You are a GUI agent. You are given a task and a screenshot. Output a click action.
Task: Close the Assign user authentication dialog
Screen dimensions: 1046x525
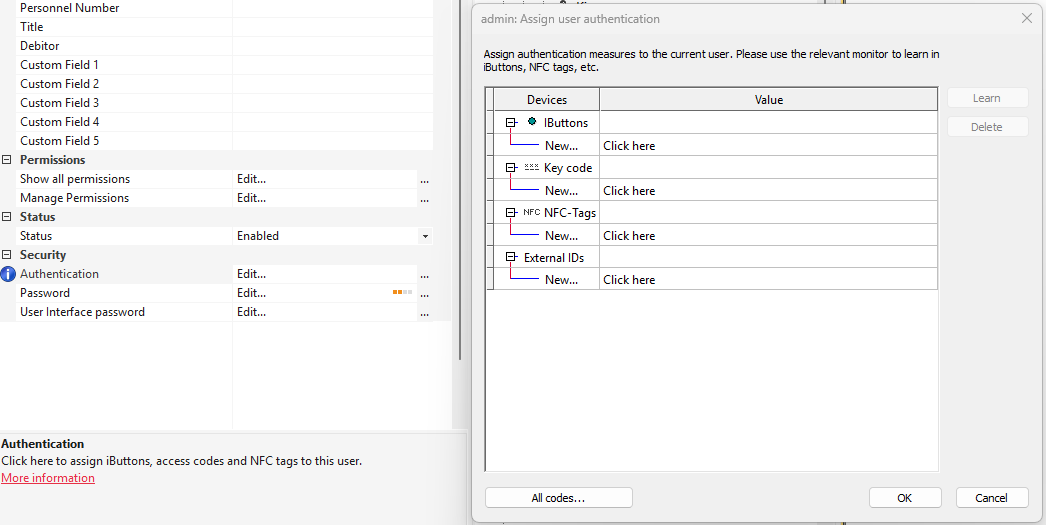1026,19
